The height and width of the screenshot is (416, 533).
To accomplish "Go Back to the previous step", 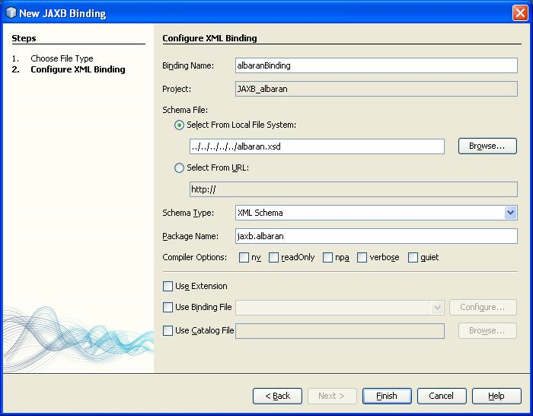I will [277, 396].
